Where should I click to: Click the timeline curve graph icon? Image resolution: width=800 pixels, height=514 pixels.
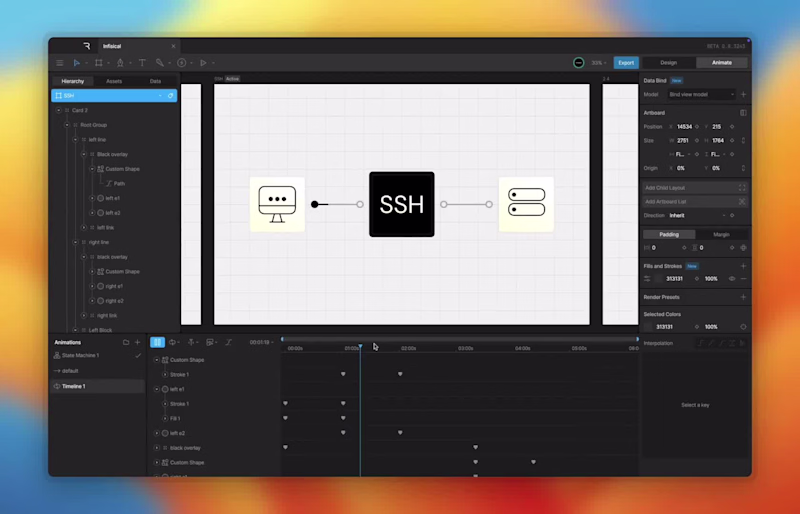pos(229,342)
